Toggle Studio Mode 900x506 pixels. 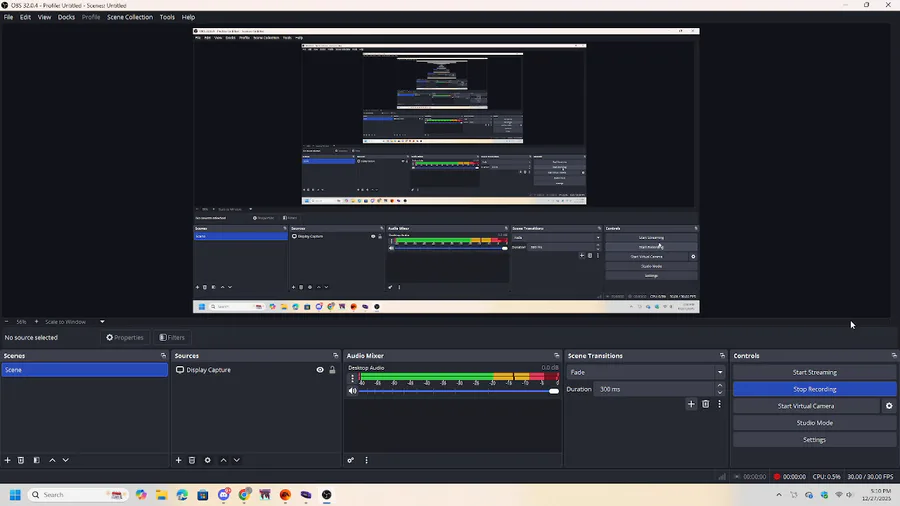(814, 423)
